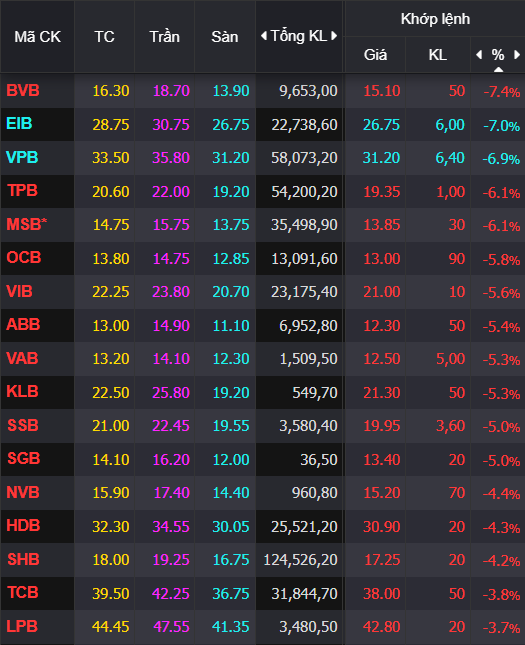
Task: Click VAB matched volume 5,00
Action: tap(451, 359)
